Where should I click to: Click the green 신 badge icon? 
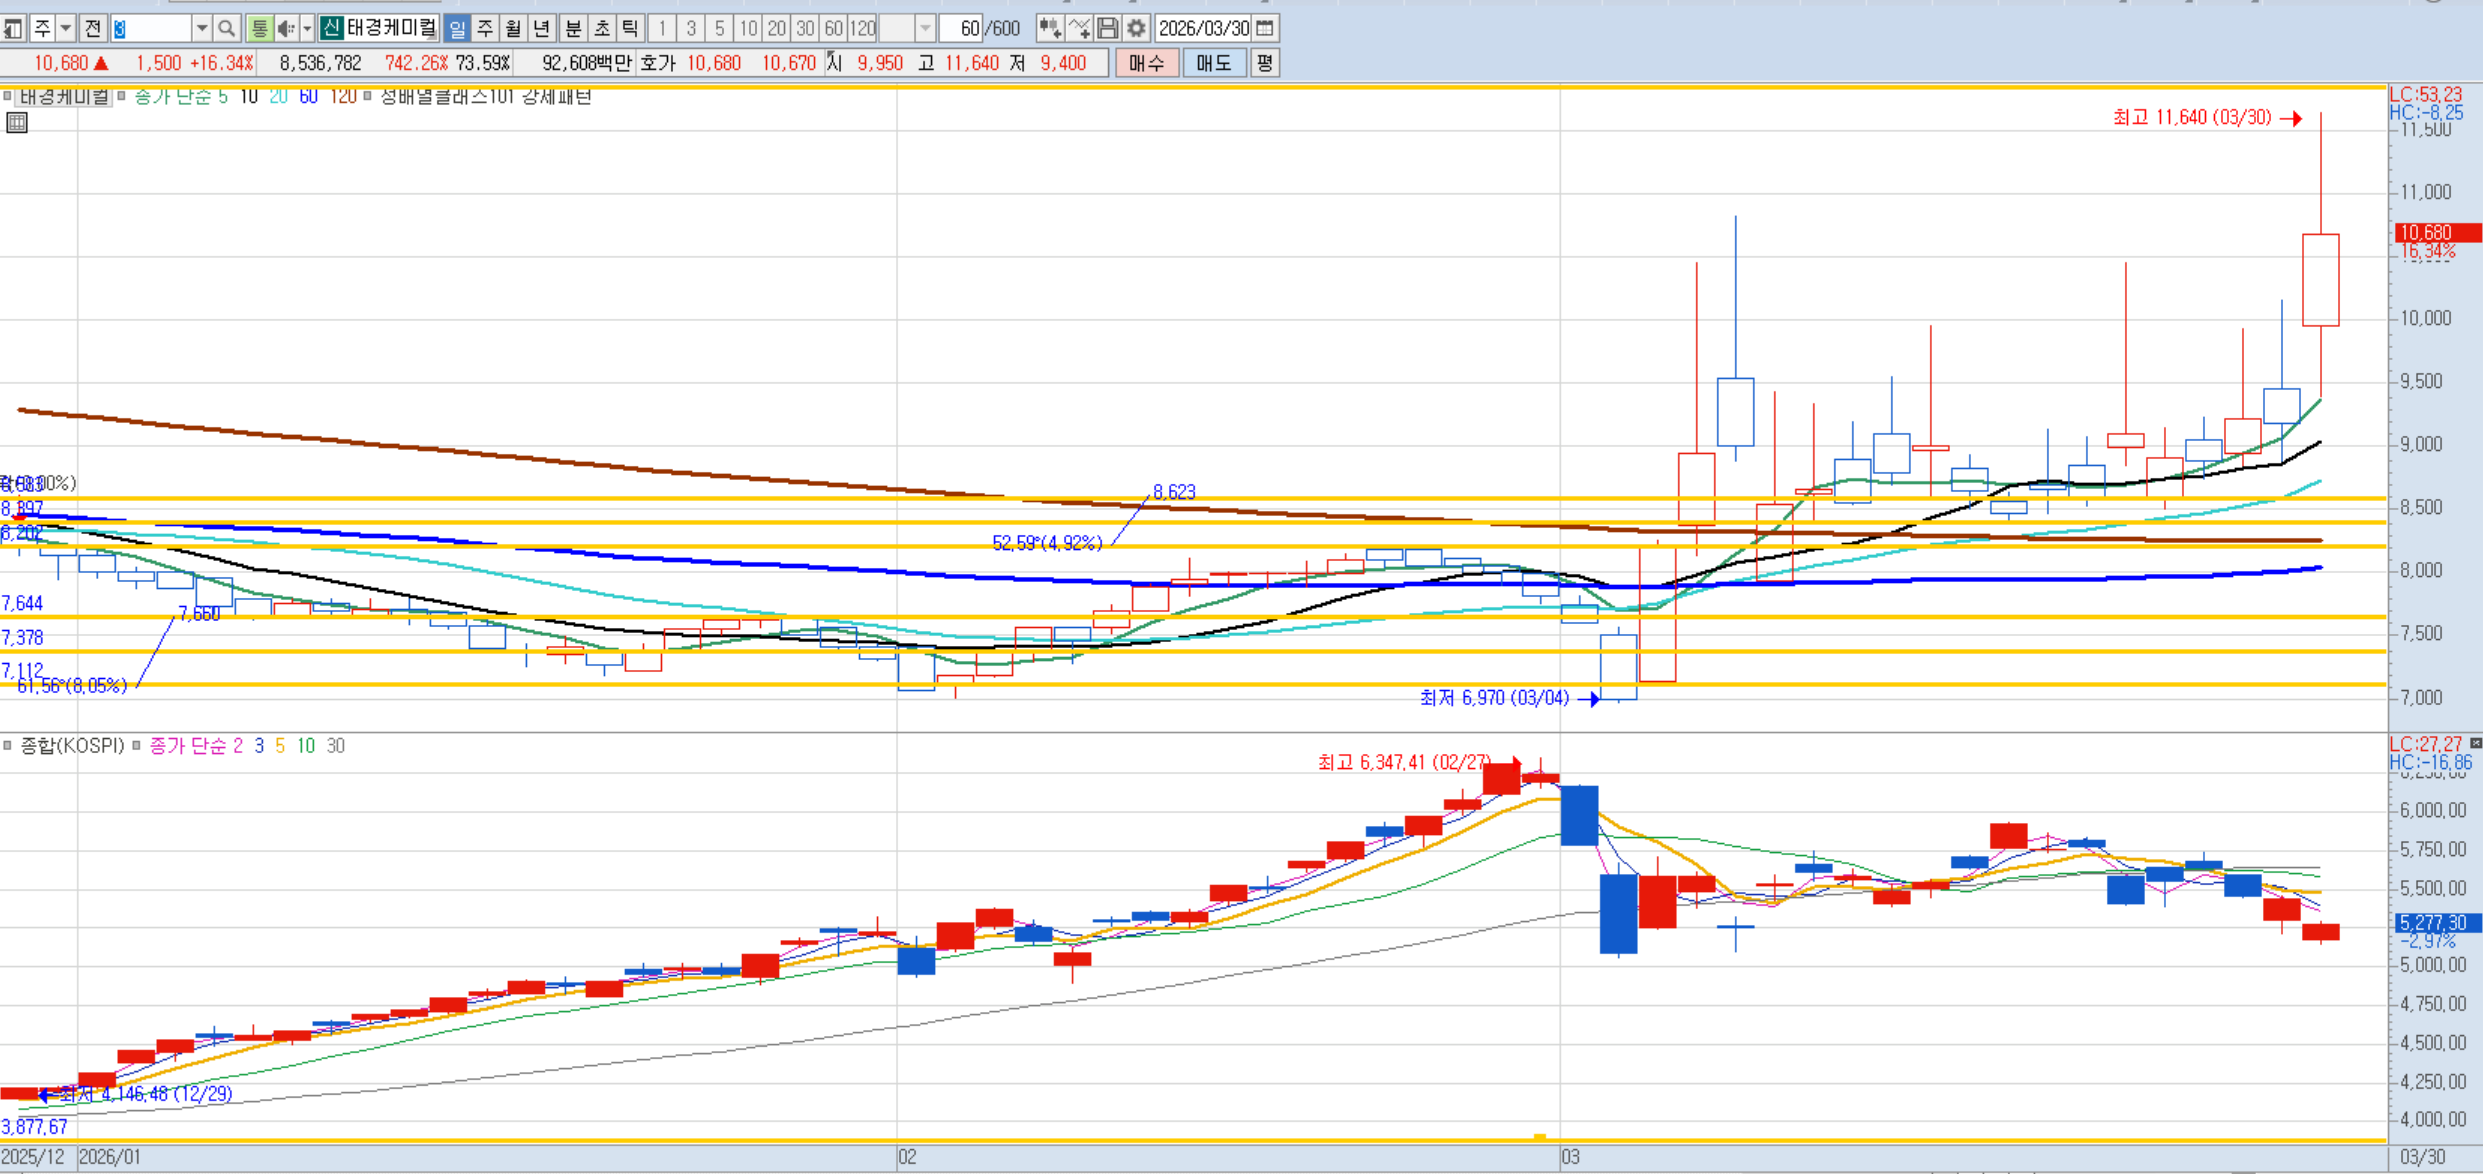(331, 29)
